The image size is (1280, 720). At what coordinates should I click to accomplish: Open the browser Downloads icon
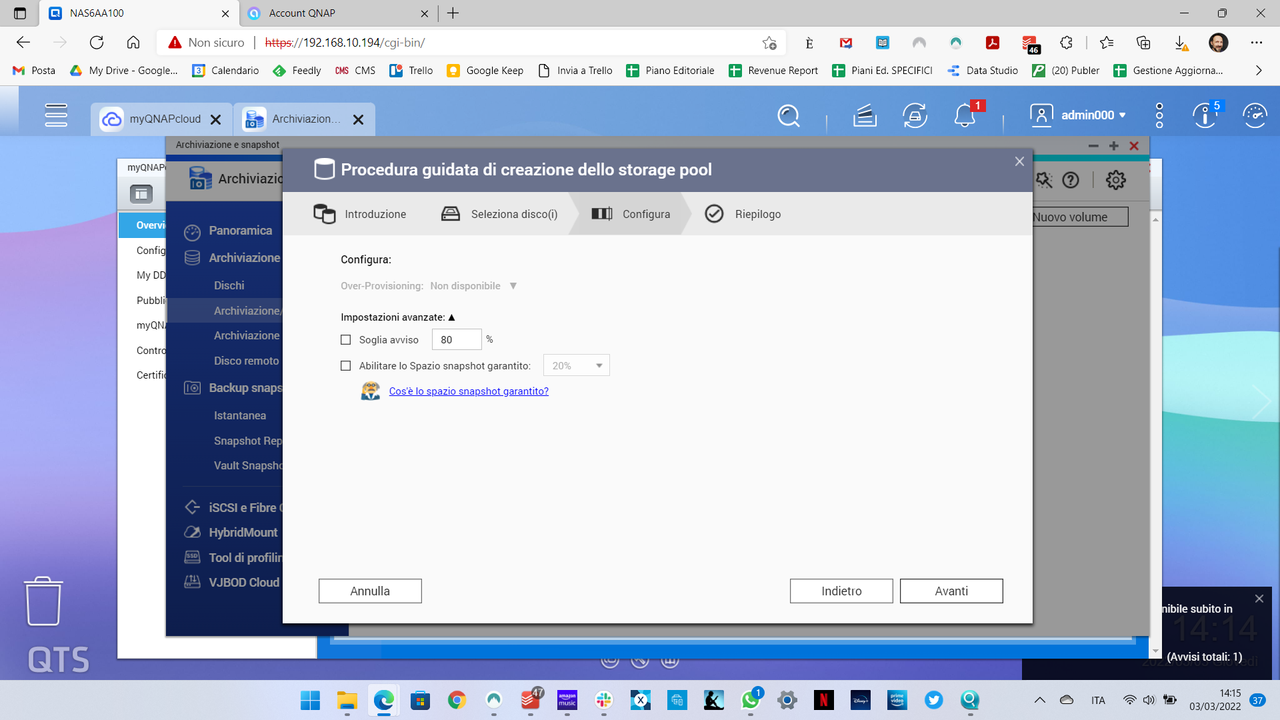pyautogui.click(x=1181, y=43)
